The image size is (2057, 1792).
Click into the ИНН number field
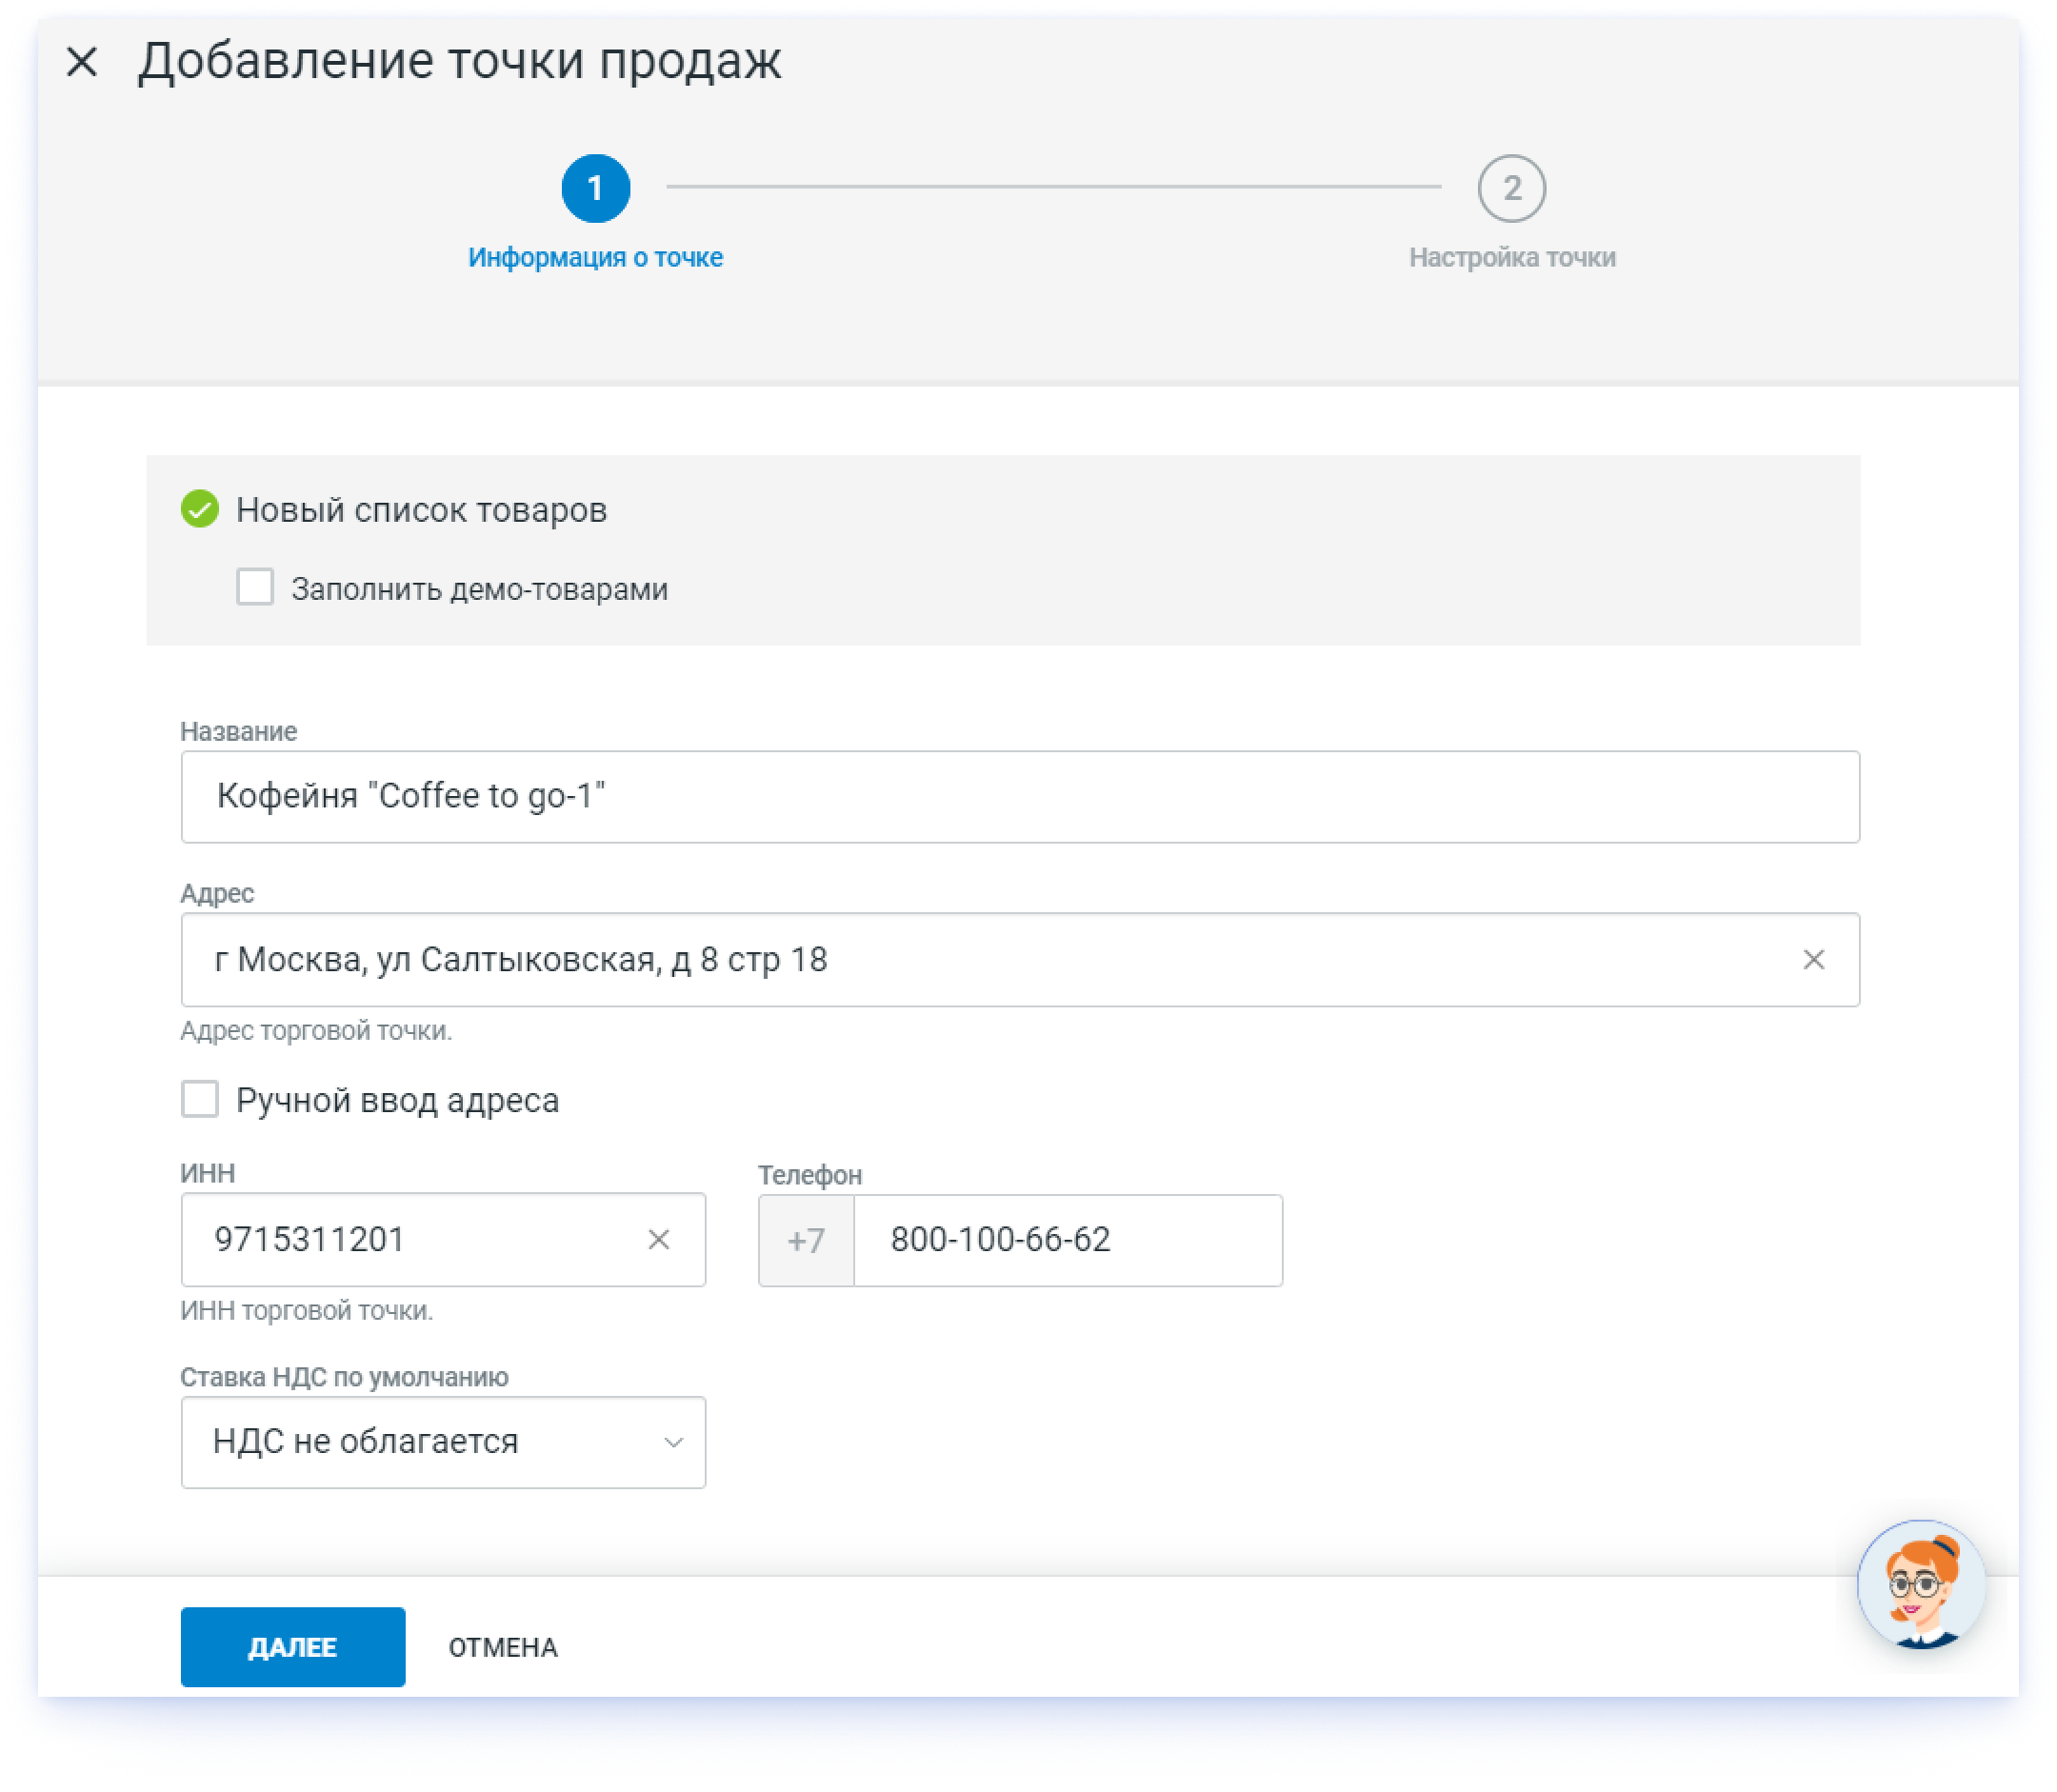click(420, 1240)
